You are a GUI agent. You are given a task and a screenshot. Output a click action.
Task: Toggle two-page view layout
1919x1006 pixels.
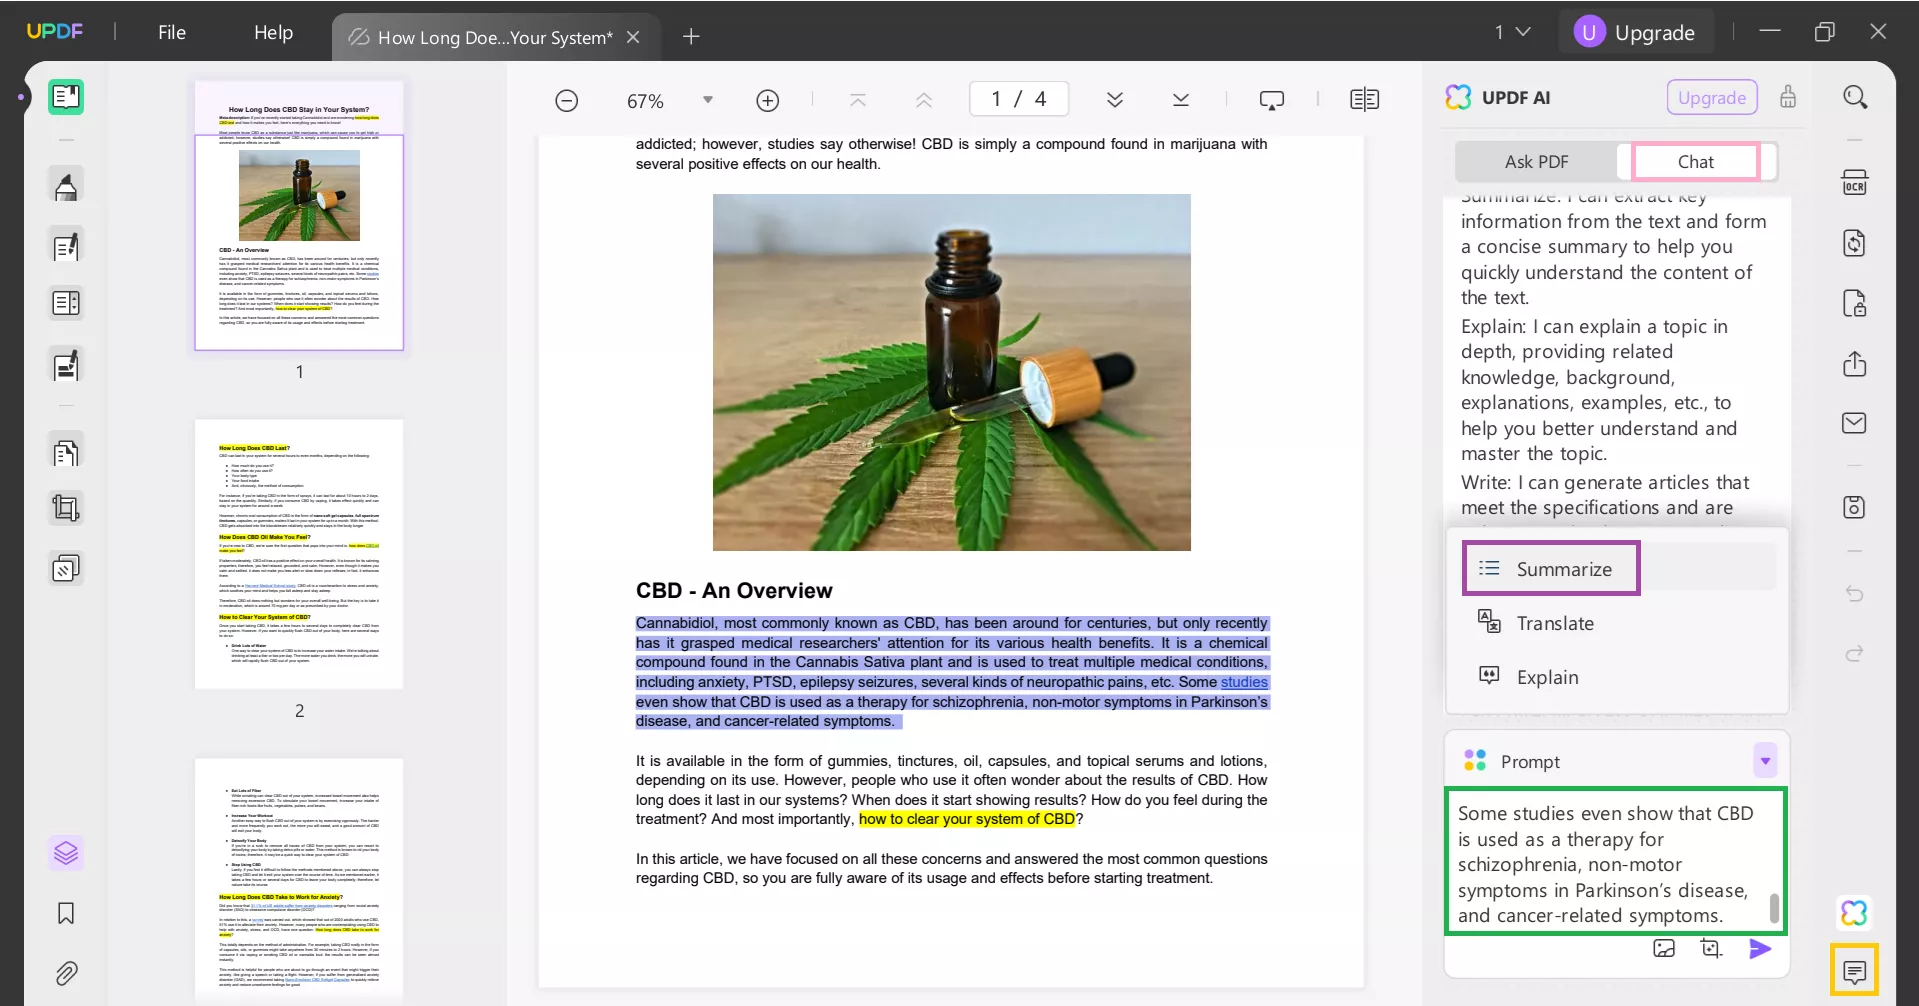(1365, 99)
